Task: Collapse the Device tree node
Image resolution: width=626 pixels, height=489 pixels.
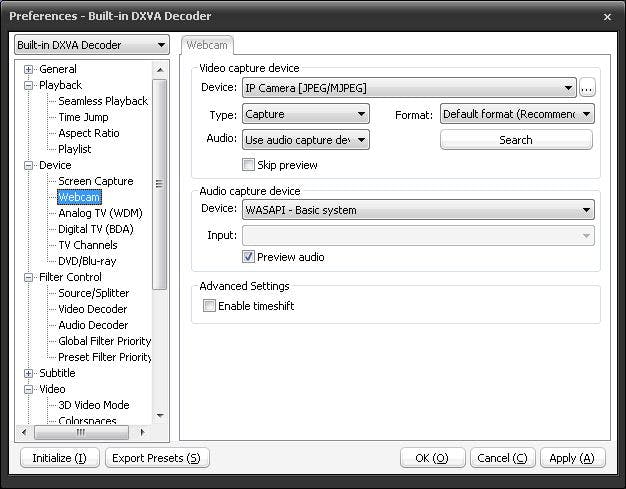Action: click(x=28, y=165)
